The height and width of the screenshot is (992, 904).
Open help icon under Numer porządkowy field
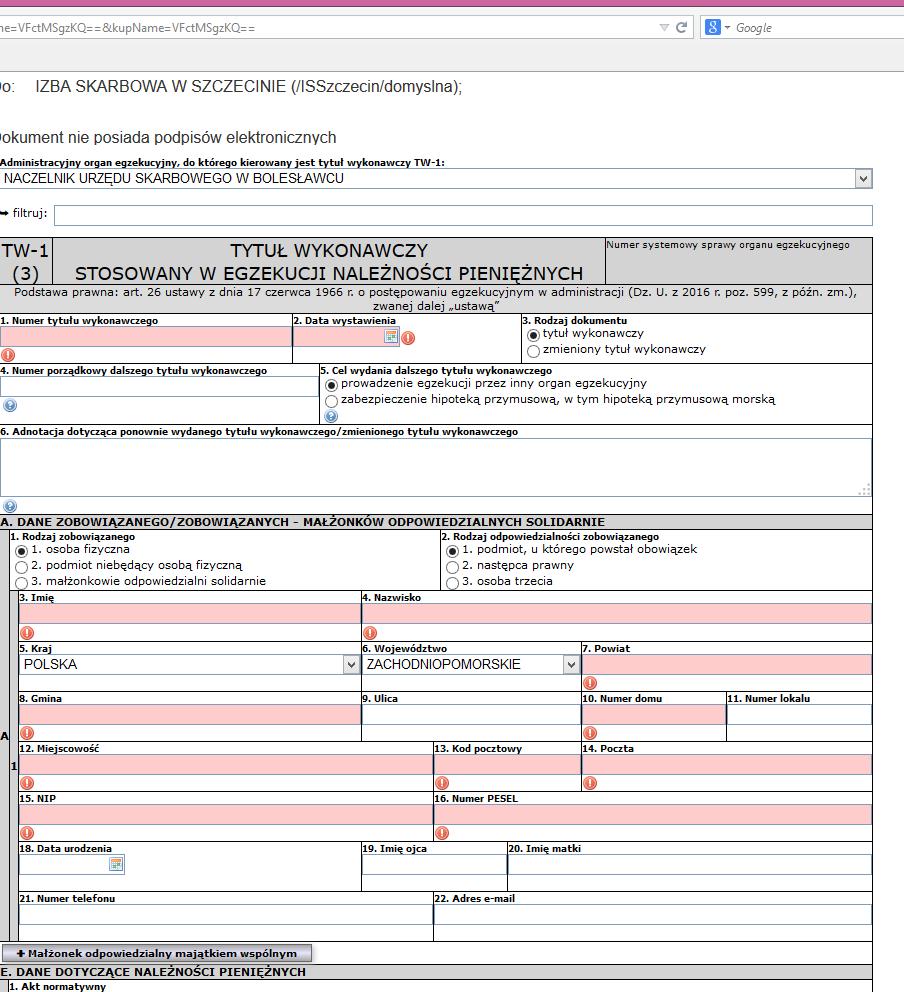pos(10,406)
